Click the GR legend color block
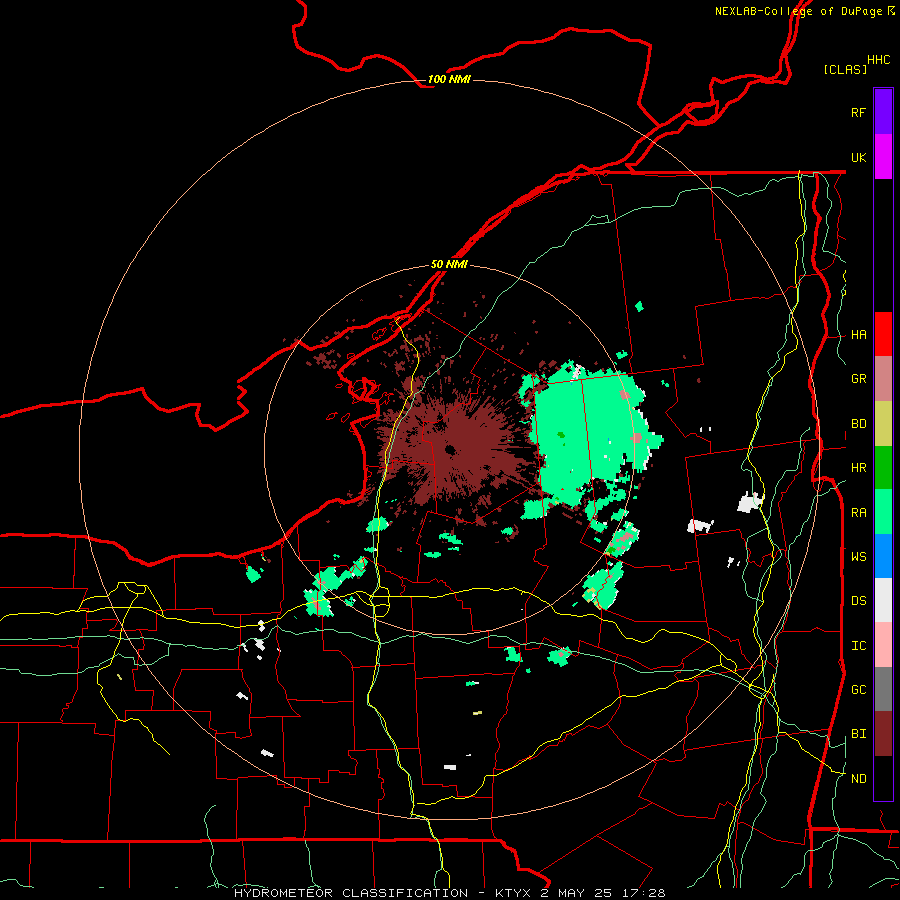 click(x=883, y=379)
